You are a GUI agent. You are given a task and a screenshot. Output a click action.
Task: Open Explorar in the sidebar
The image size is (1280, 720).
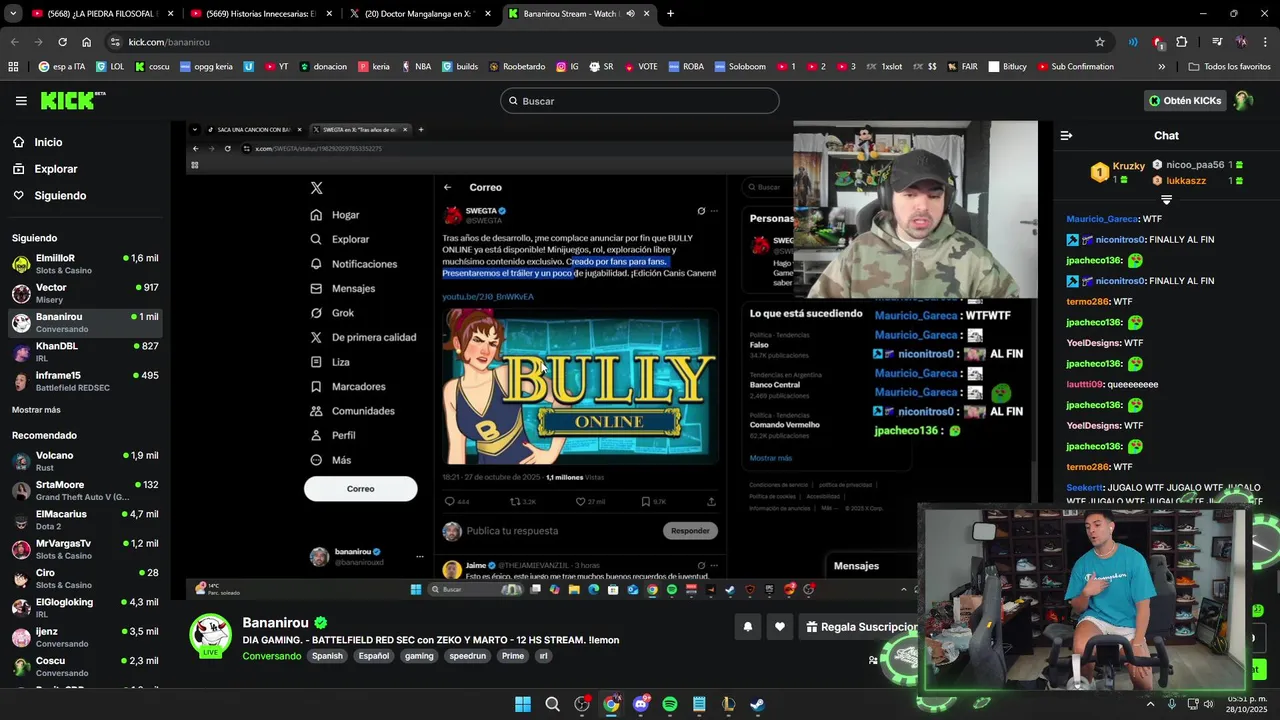pyautogui.click(x=55, y=169)
